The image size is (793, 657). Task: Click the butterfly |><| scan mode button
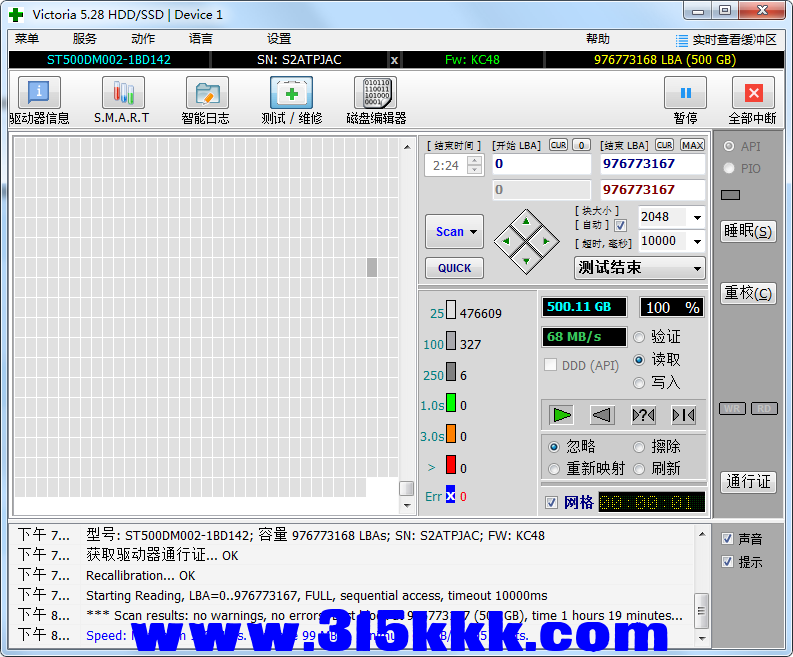[x=684, y=414]
